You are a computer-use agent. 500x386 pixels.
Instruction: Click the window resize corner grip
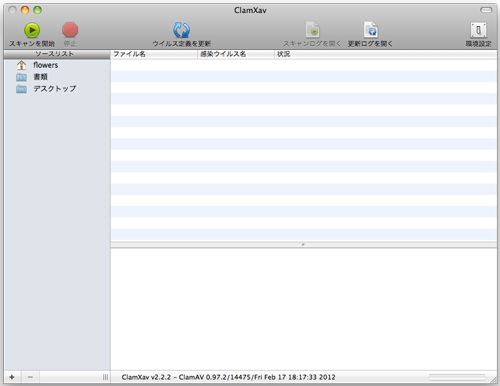pyautogui.click(x=493, y=379)
